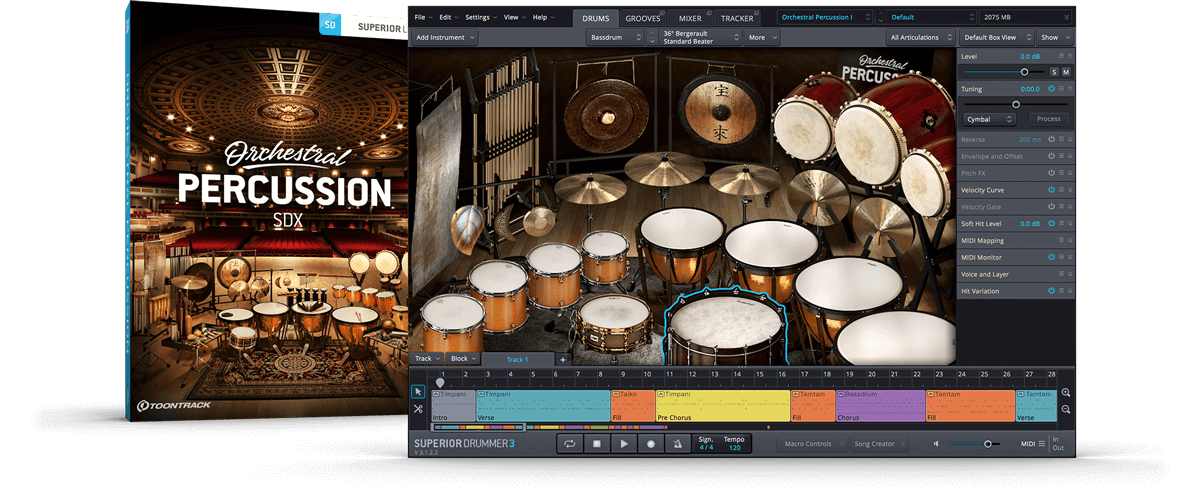Open the Voice and Layer menu icon
The height and width of the screenshot is (493, 1200).
[x=1061, y=274]
